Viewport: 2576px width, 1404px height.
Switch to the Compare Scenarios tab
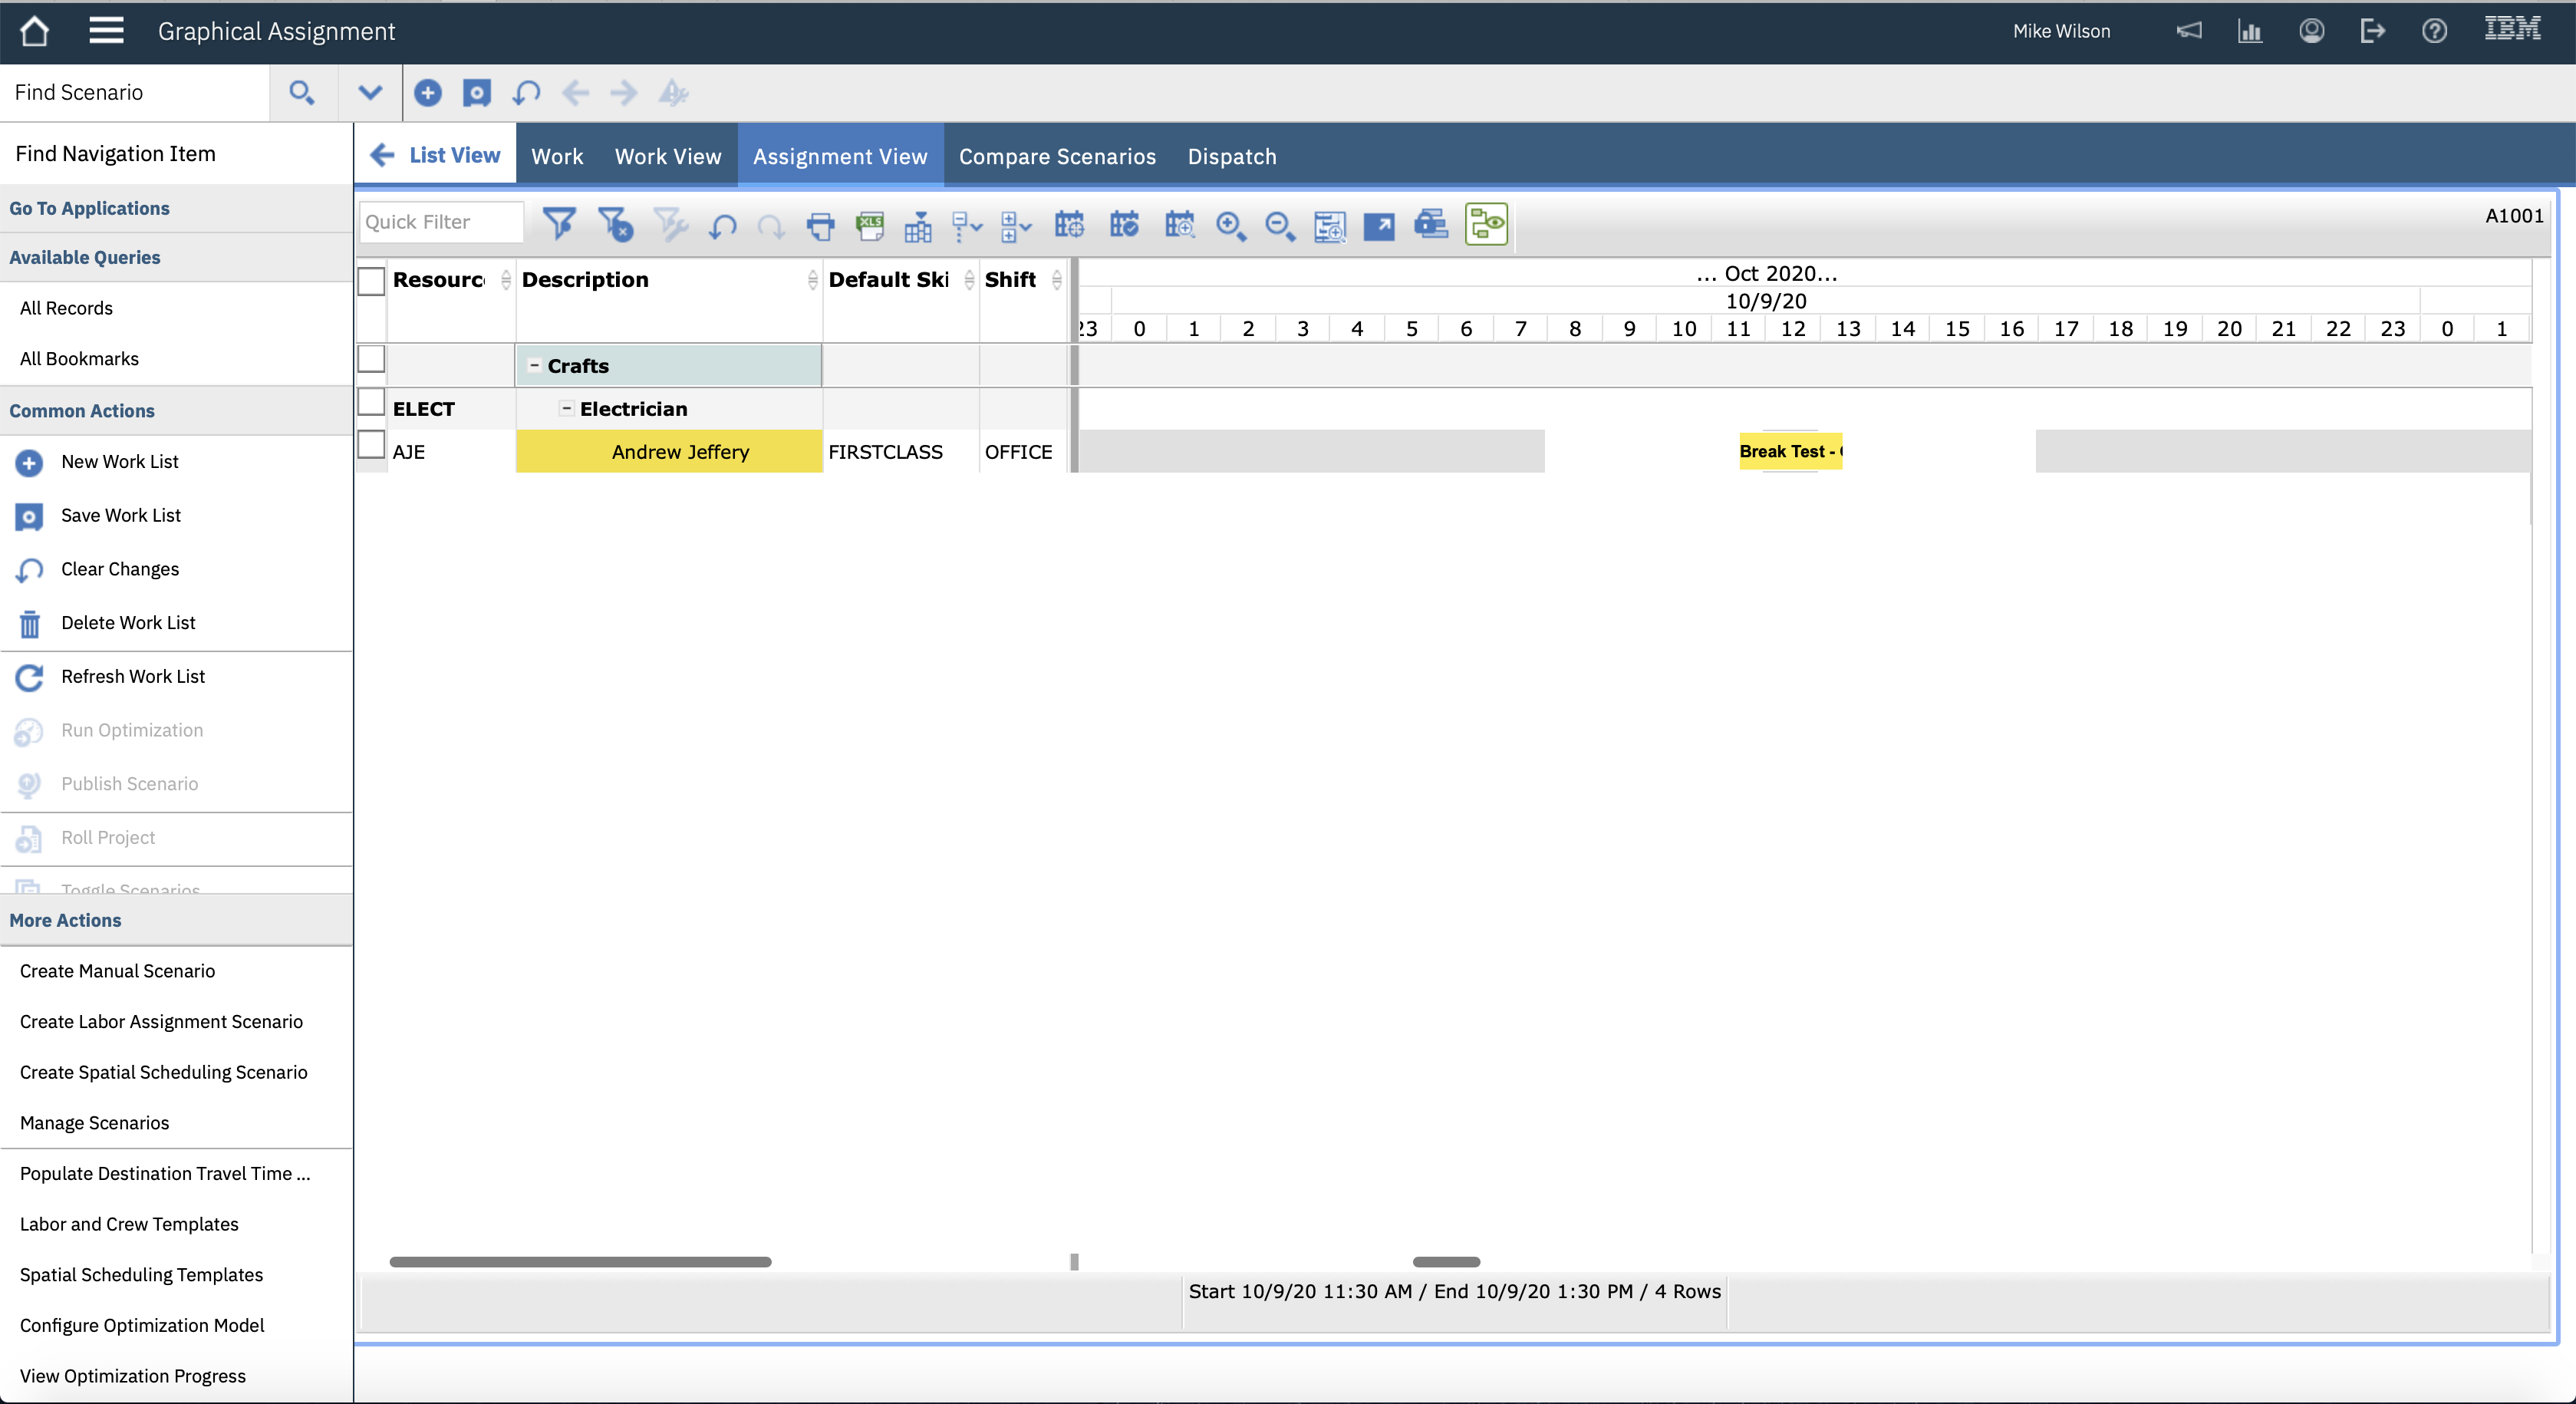[x=1057, y=156]
